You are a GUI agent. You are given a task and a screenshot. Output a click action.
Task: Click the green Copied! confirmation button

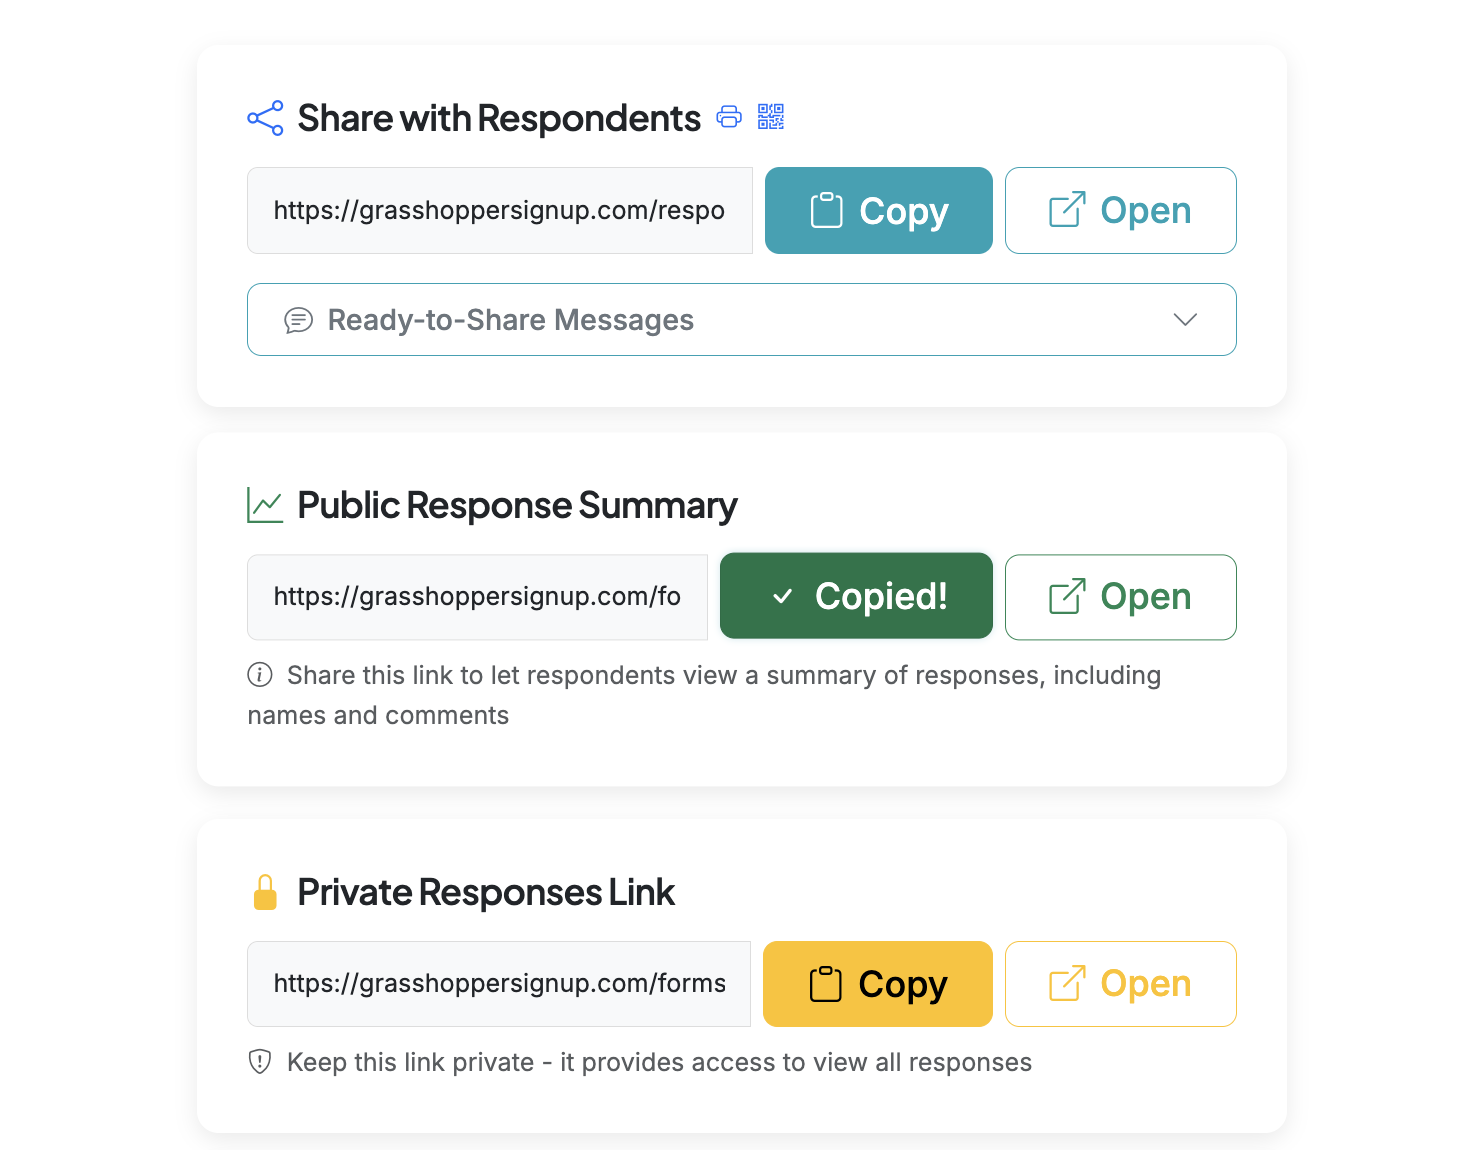point(856,596)
